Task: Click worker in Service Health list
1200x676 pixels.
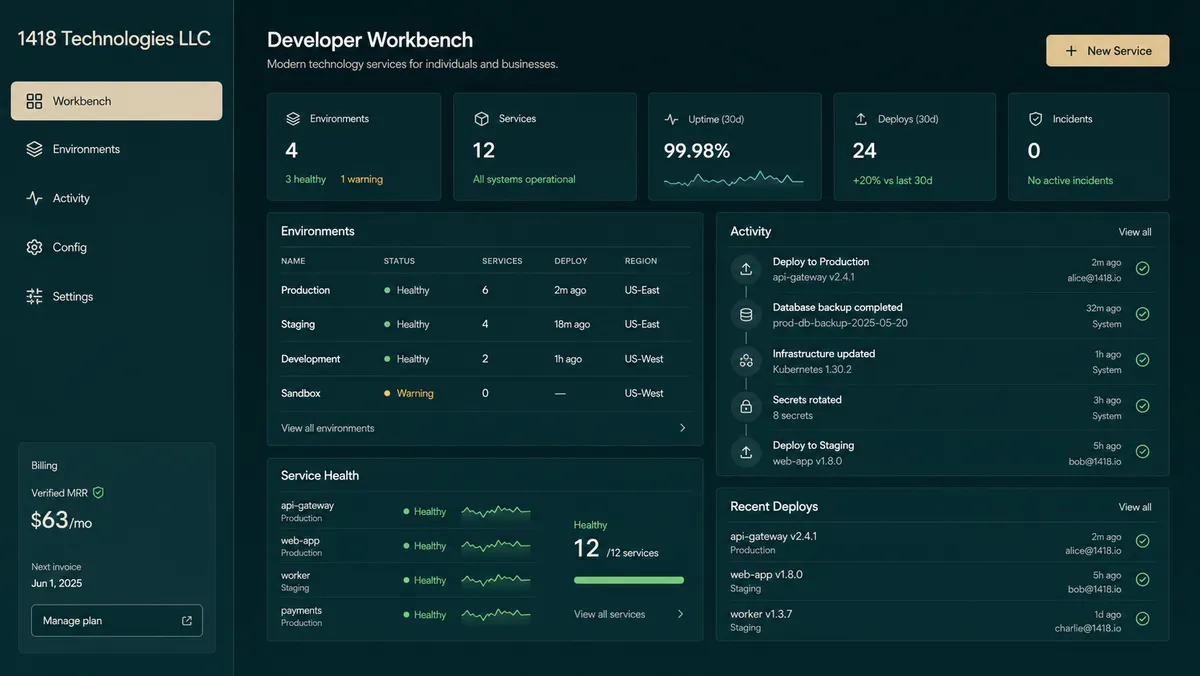Action: pos(296,575)
